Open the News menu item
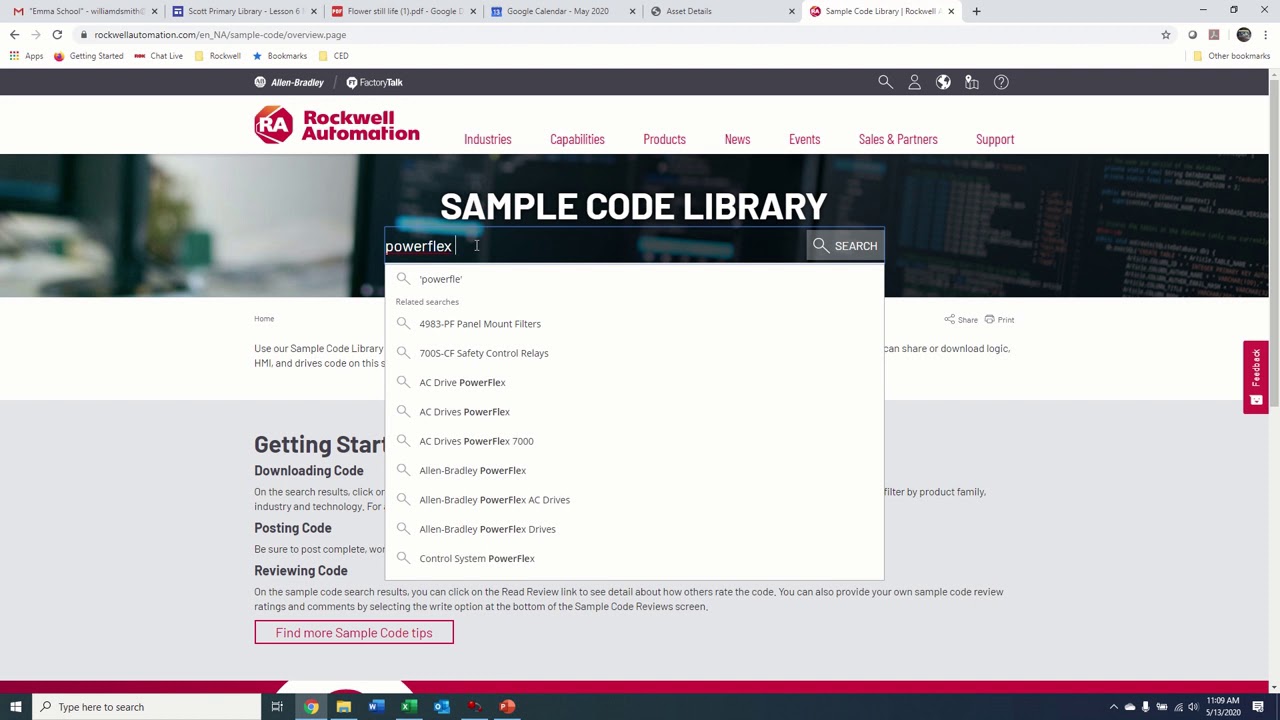Viewport: 1280px width, 720px height. [737, 140]
